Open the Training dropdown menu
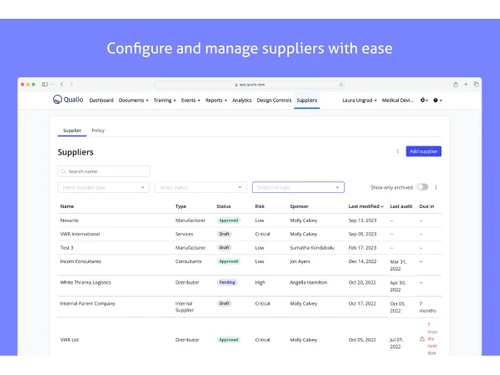 click(164, 100)
